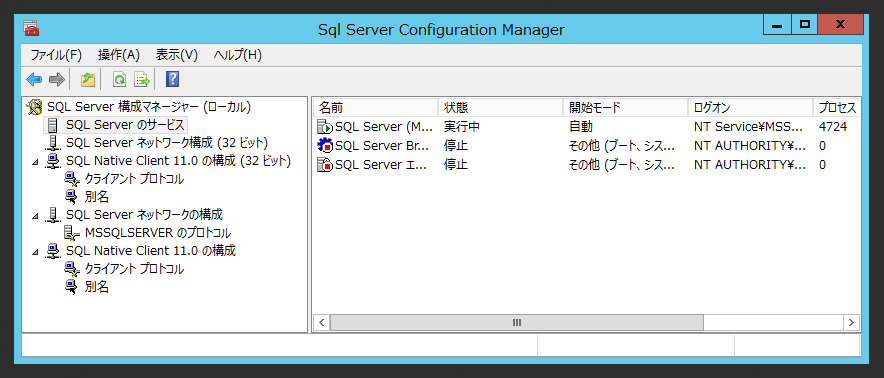Click the Back arrow toolbar icon

point(34,80)
